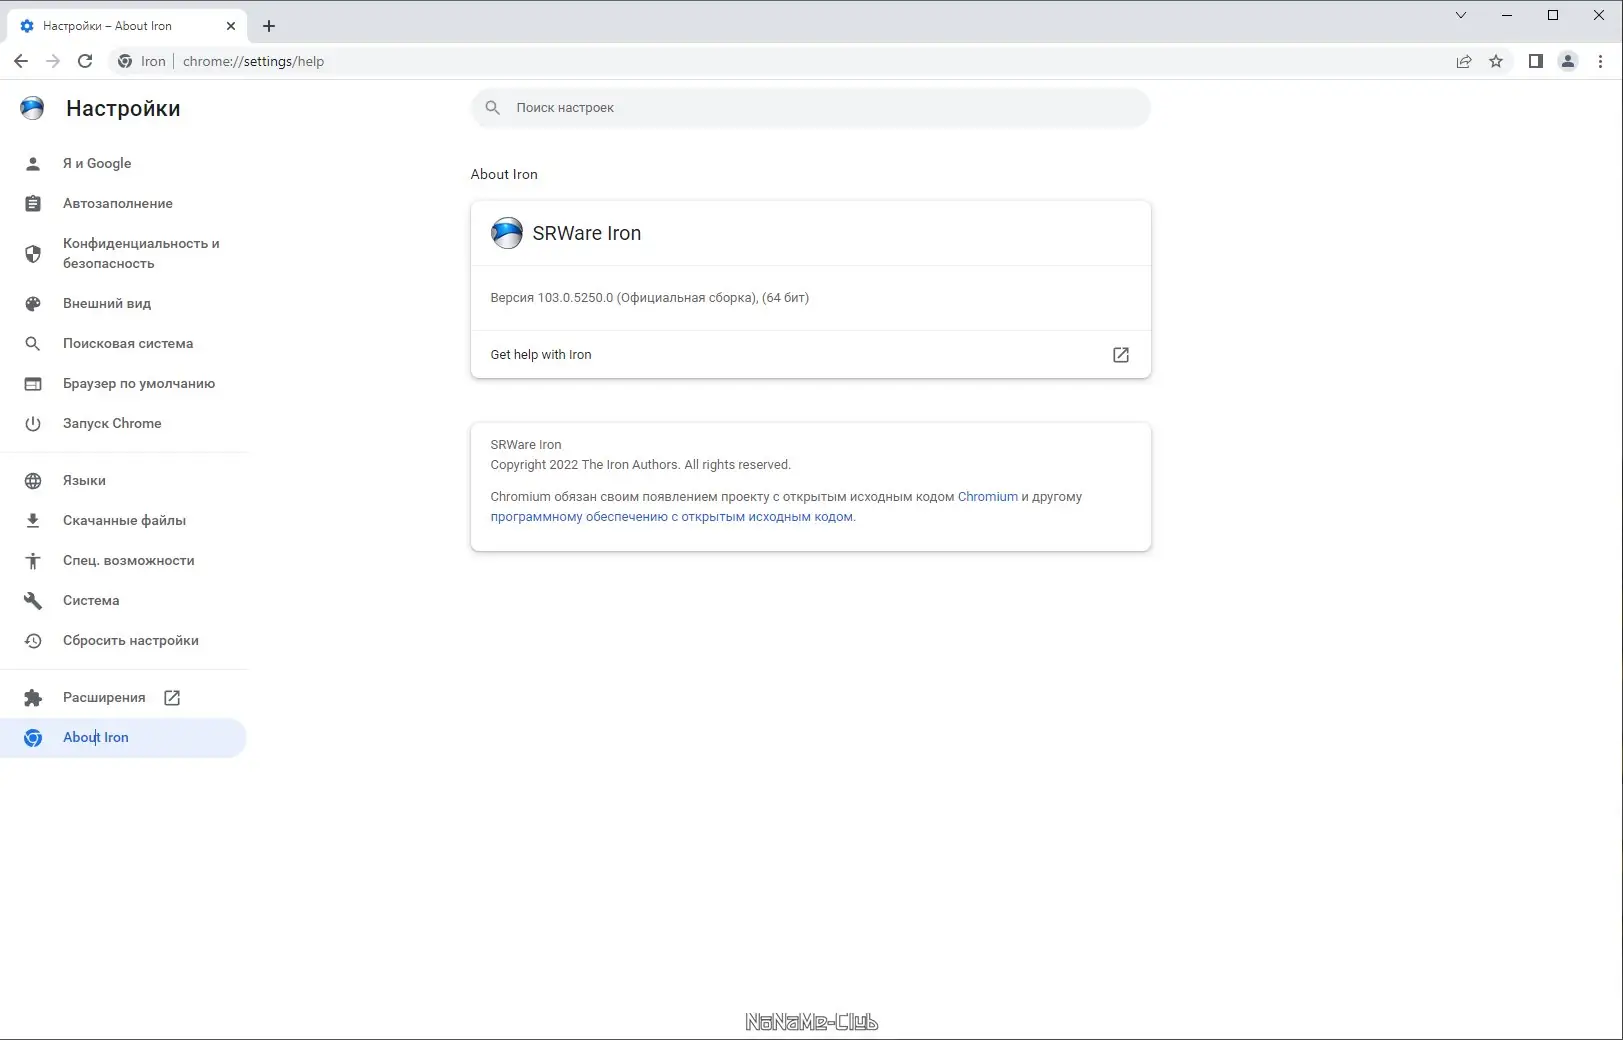The width and height of the screenshot is (1623, 1040).
Task: Click the 'About Iron' page heading
Action: click(504, 174)
